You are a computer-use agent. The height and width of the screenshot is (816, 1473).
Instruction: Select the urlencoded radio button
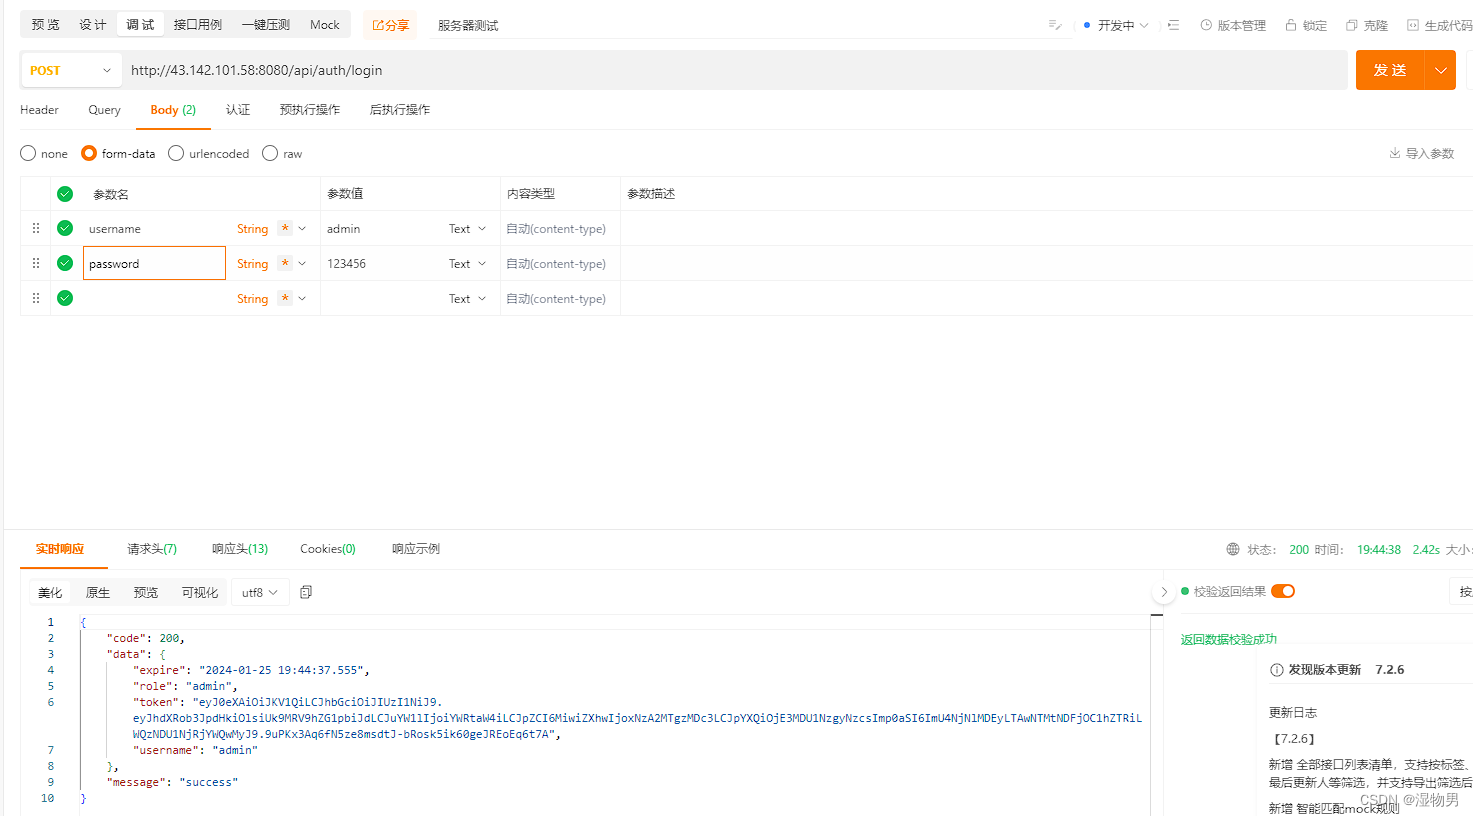point(176,153)
